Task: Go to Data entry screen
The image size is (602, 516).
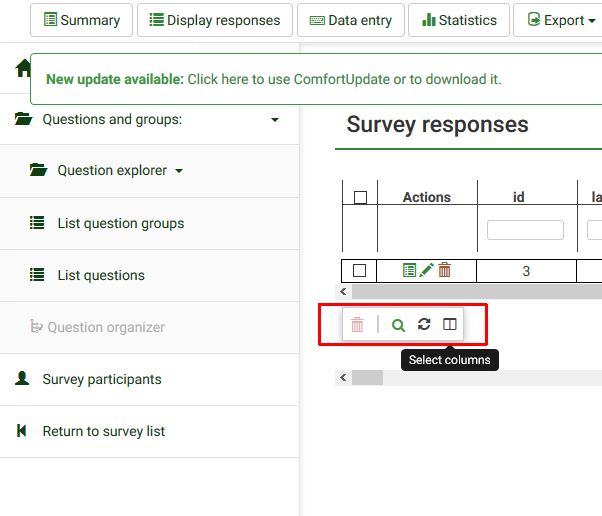Action: 351,20
